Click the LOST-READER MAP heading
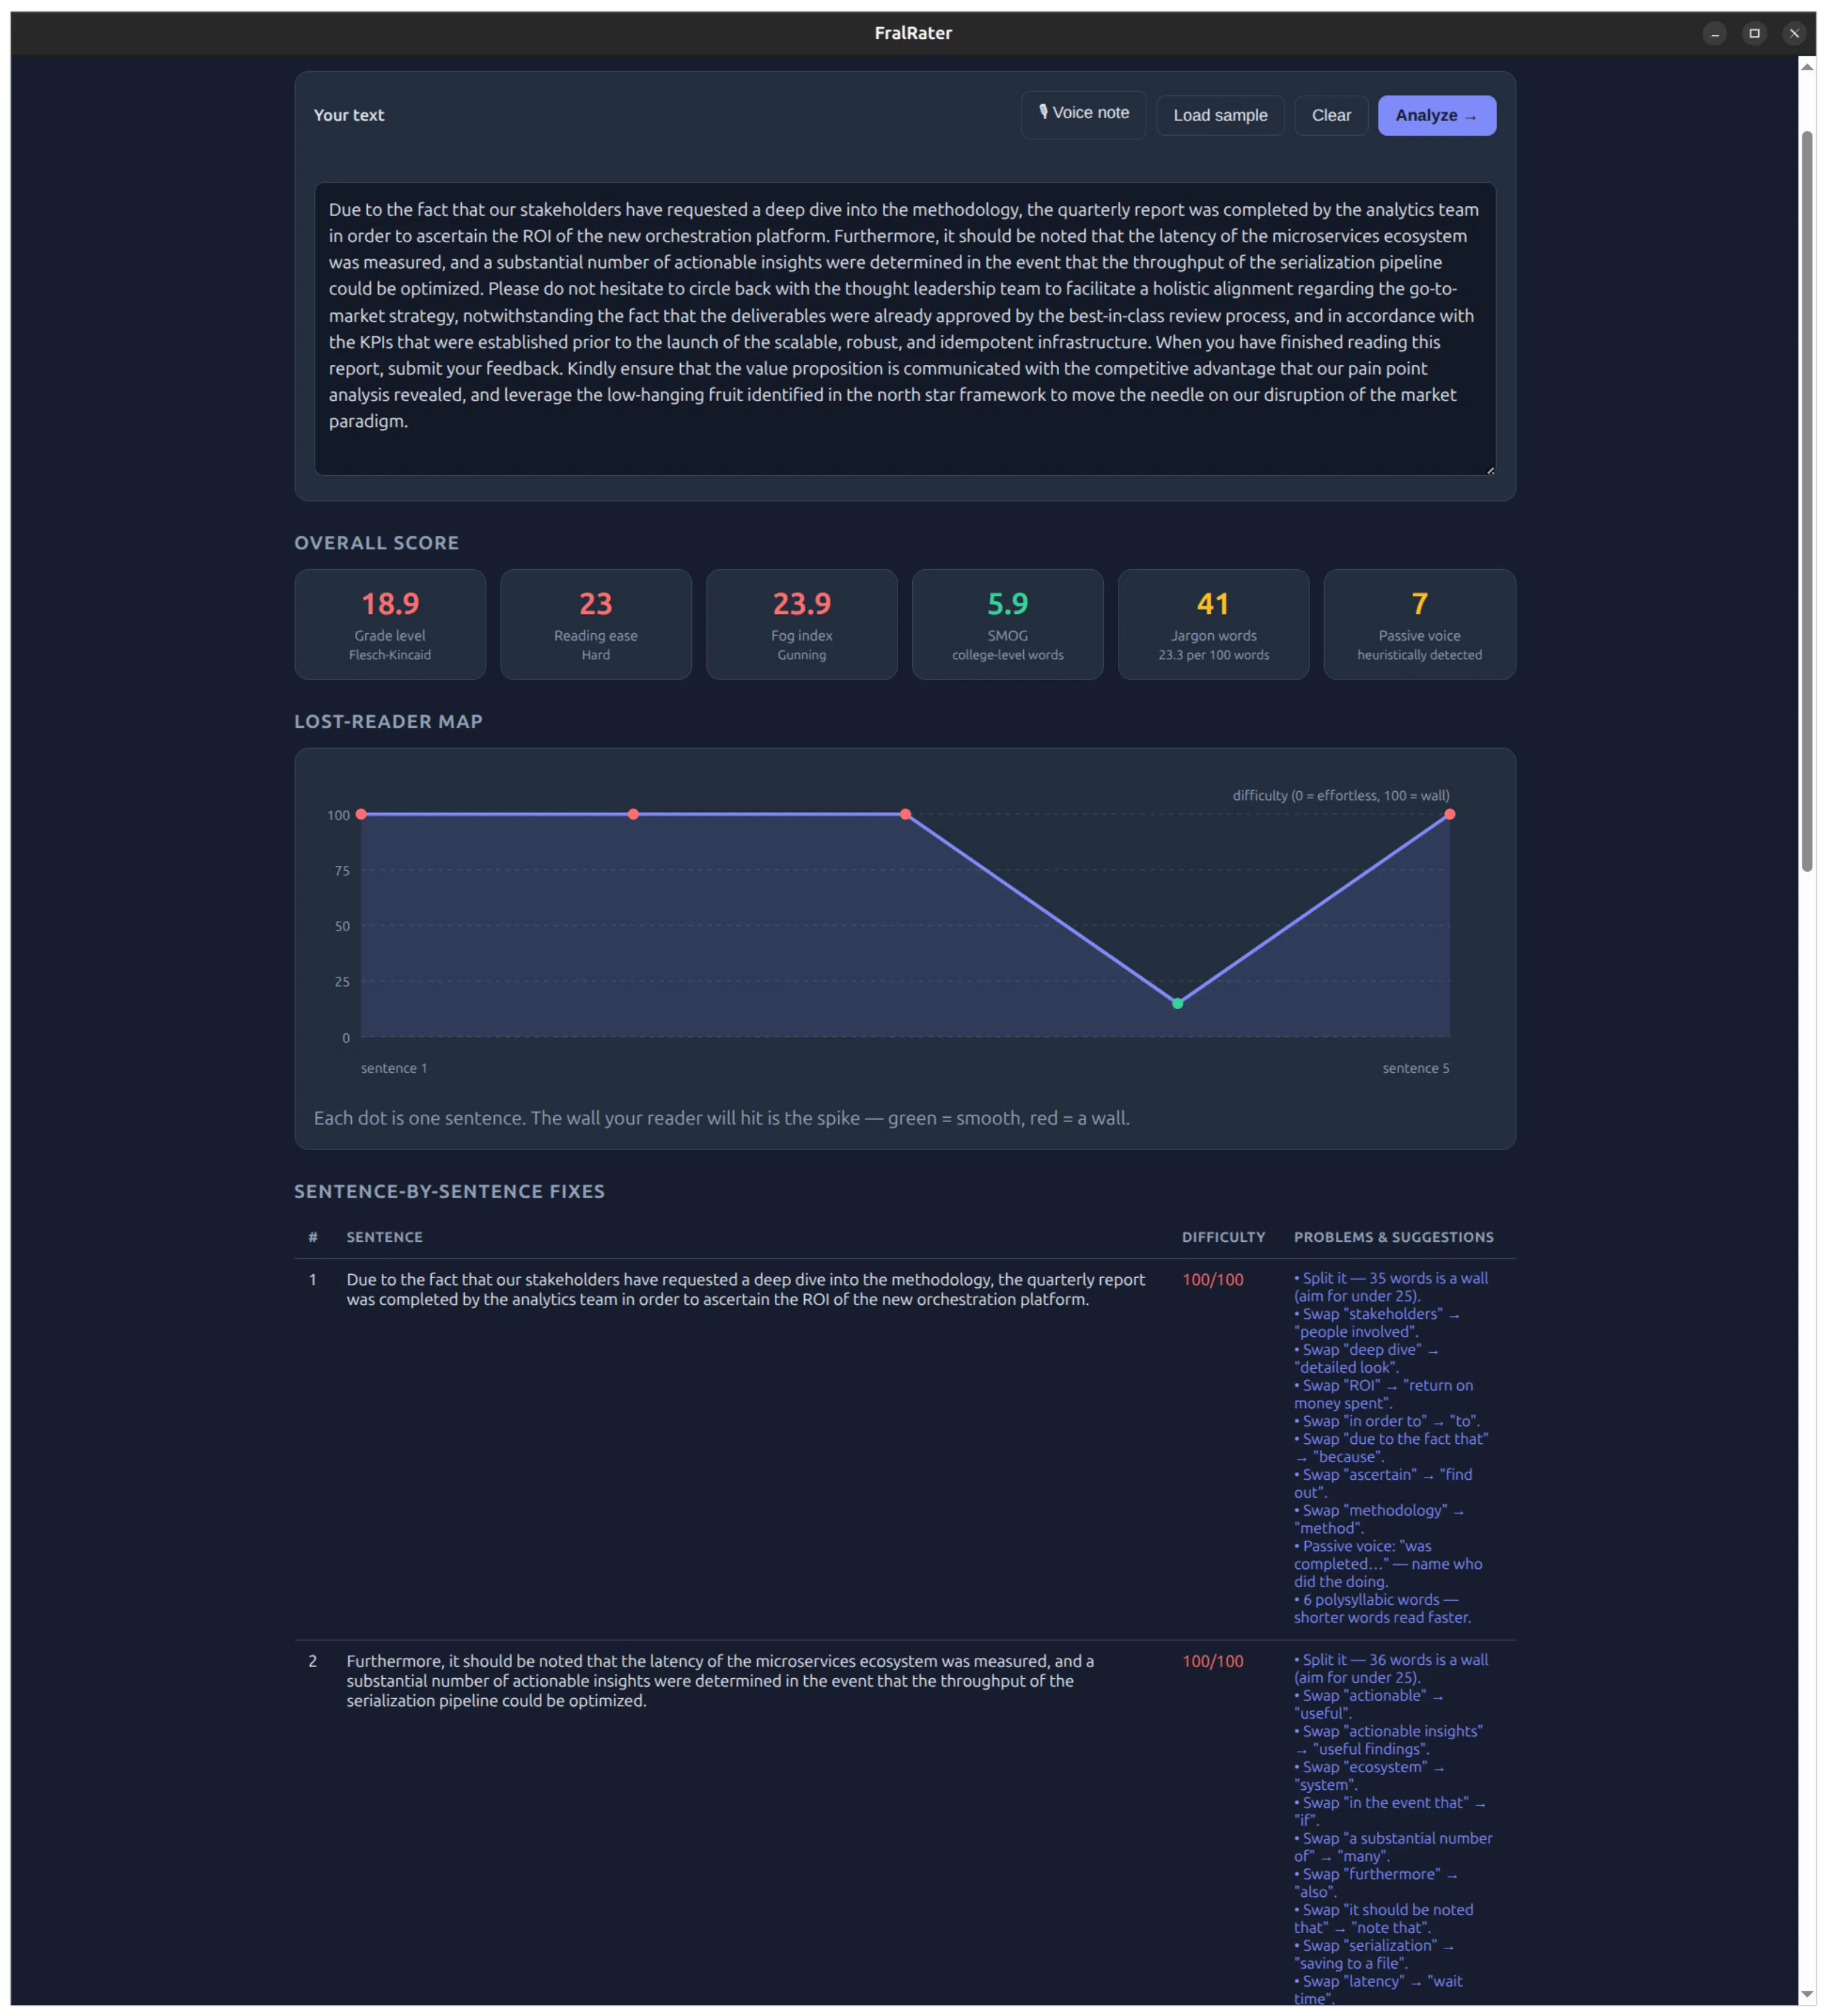 coord(388,721)
